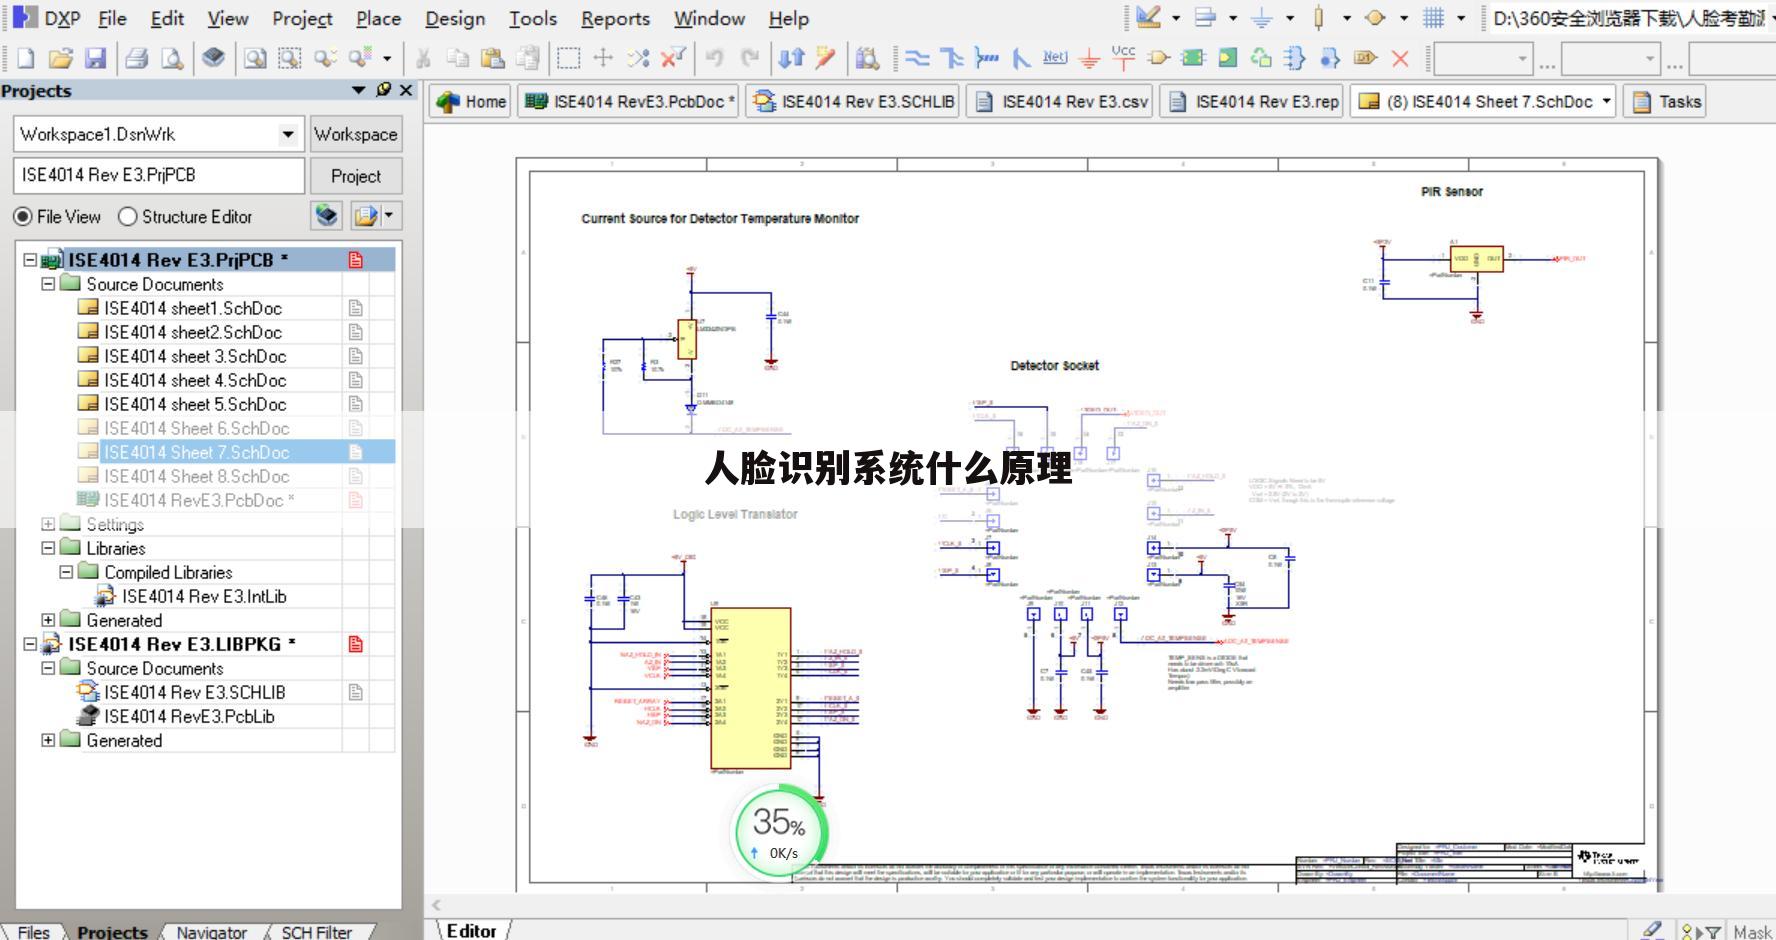Activate the zoom area tool
Viewport: 1776px width, 940px height.
coord(290,59)
